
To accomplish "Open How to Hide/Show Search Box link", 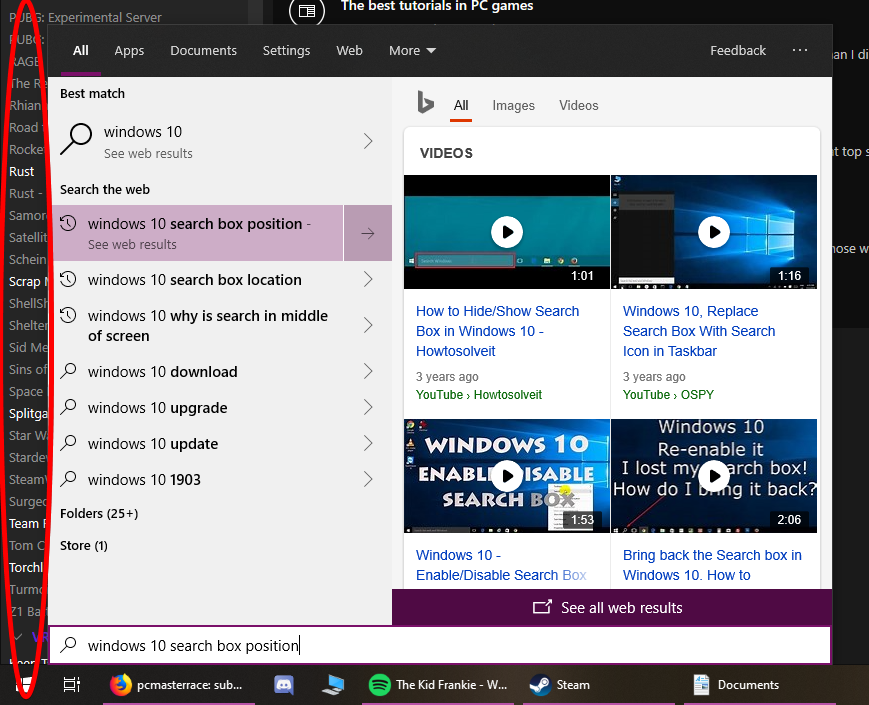I will click(x=498, y=331).
